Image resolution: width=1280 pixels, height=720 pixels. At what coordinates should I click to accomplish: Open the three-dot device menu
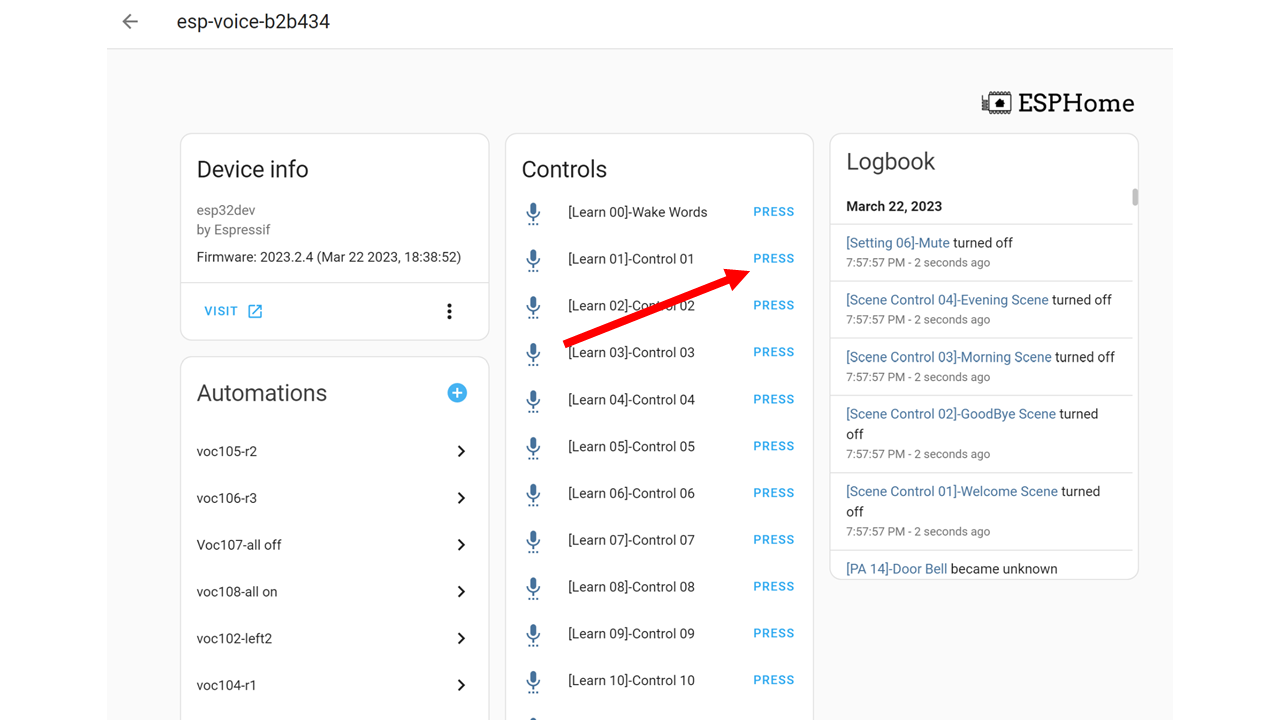click(x=449, y=311)
